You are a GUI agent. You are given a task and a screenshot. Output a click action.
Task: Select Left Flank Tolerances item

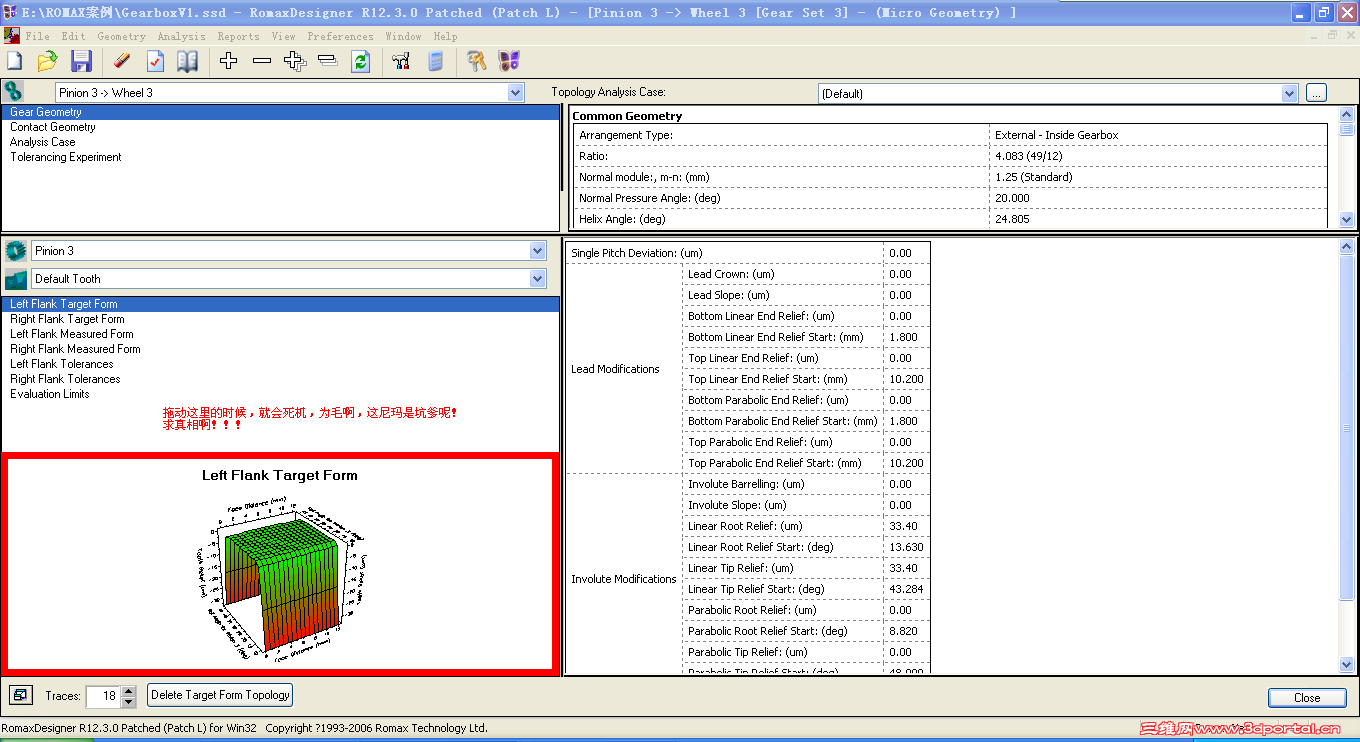[281, 364]
